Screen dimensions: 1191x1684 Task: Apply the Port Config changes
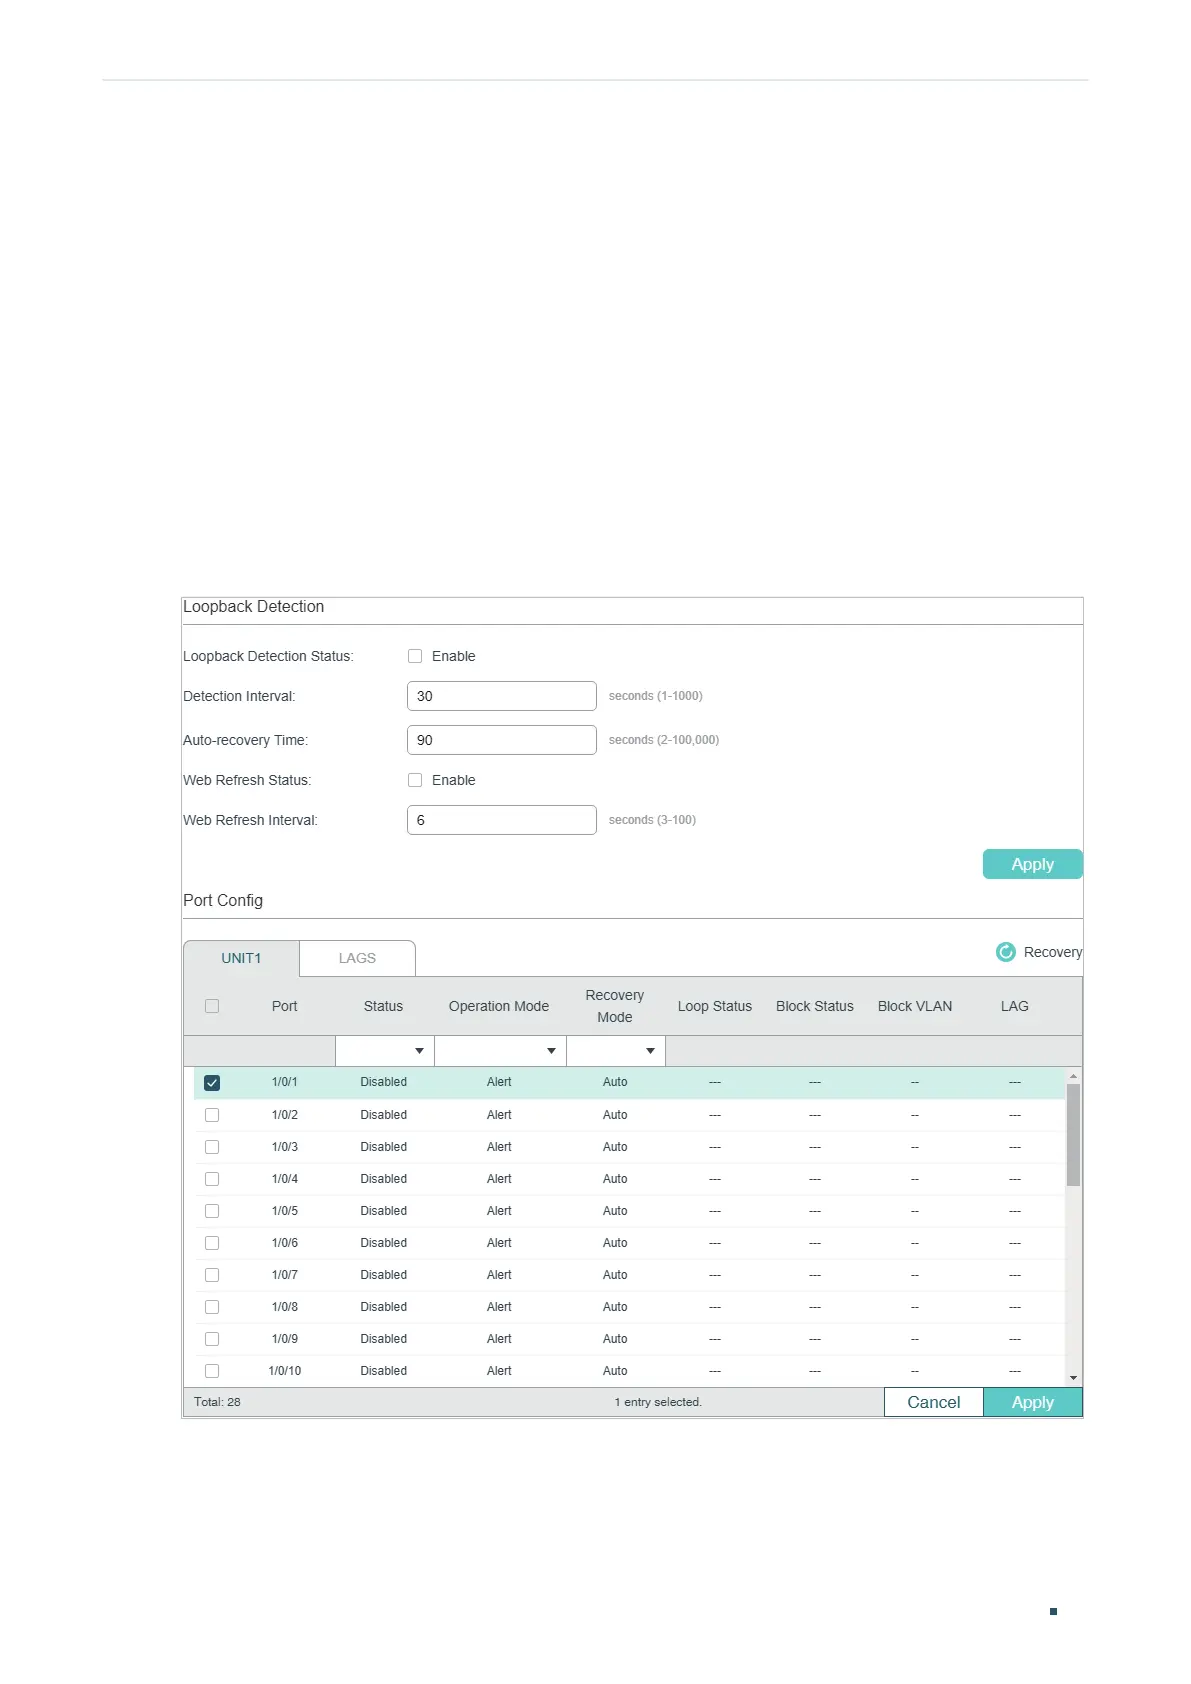1032,1402
